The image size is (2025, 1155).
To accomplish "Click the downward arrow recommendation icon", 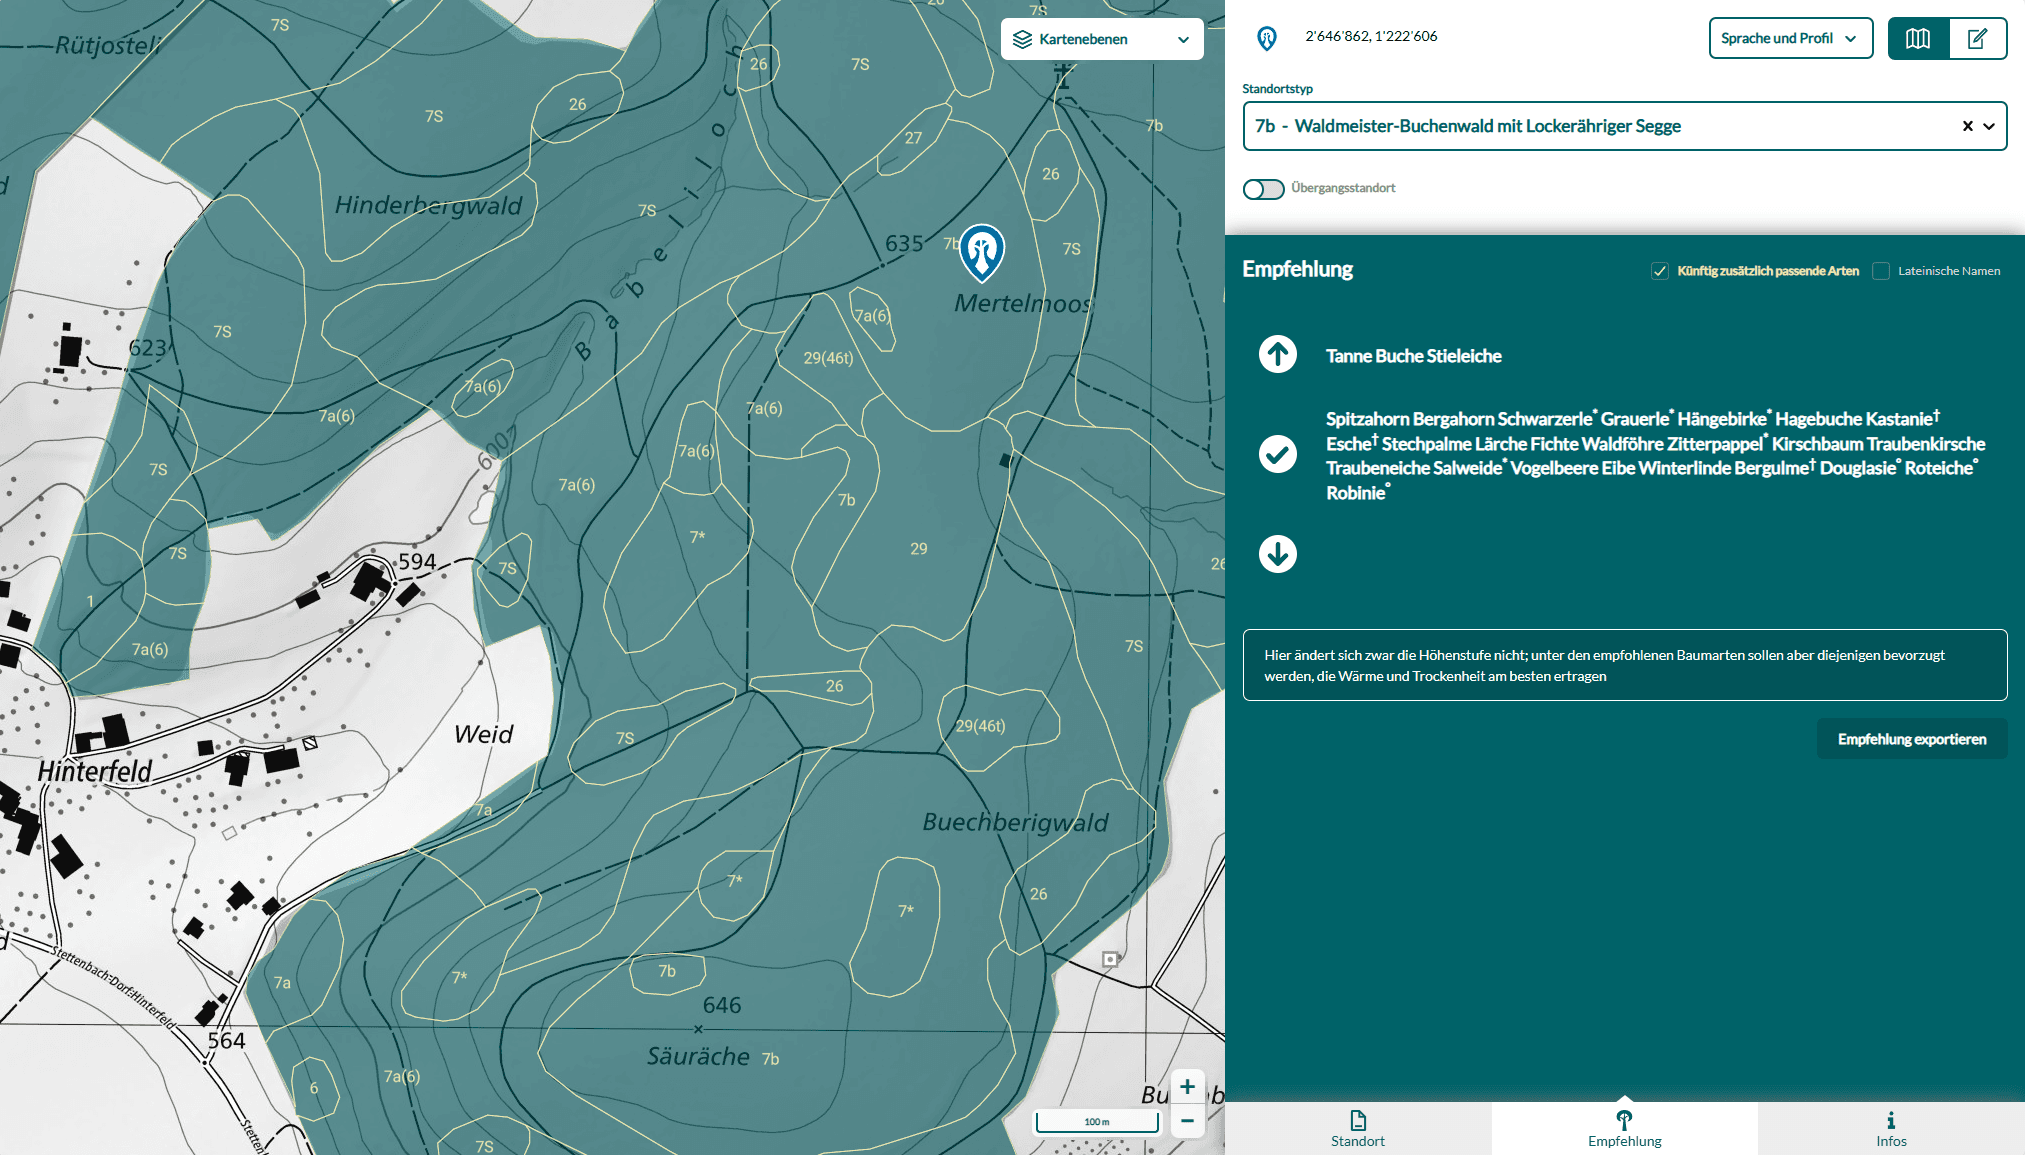I will pos(1277,553).
